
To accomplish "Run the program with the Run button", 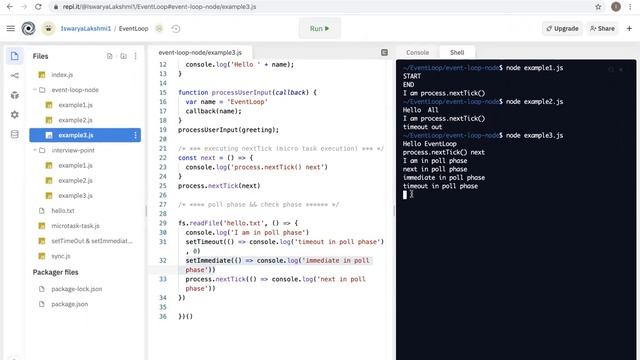I will click(320, 29).
